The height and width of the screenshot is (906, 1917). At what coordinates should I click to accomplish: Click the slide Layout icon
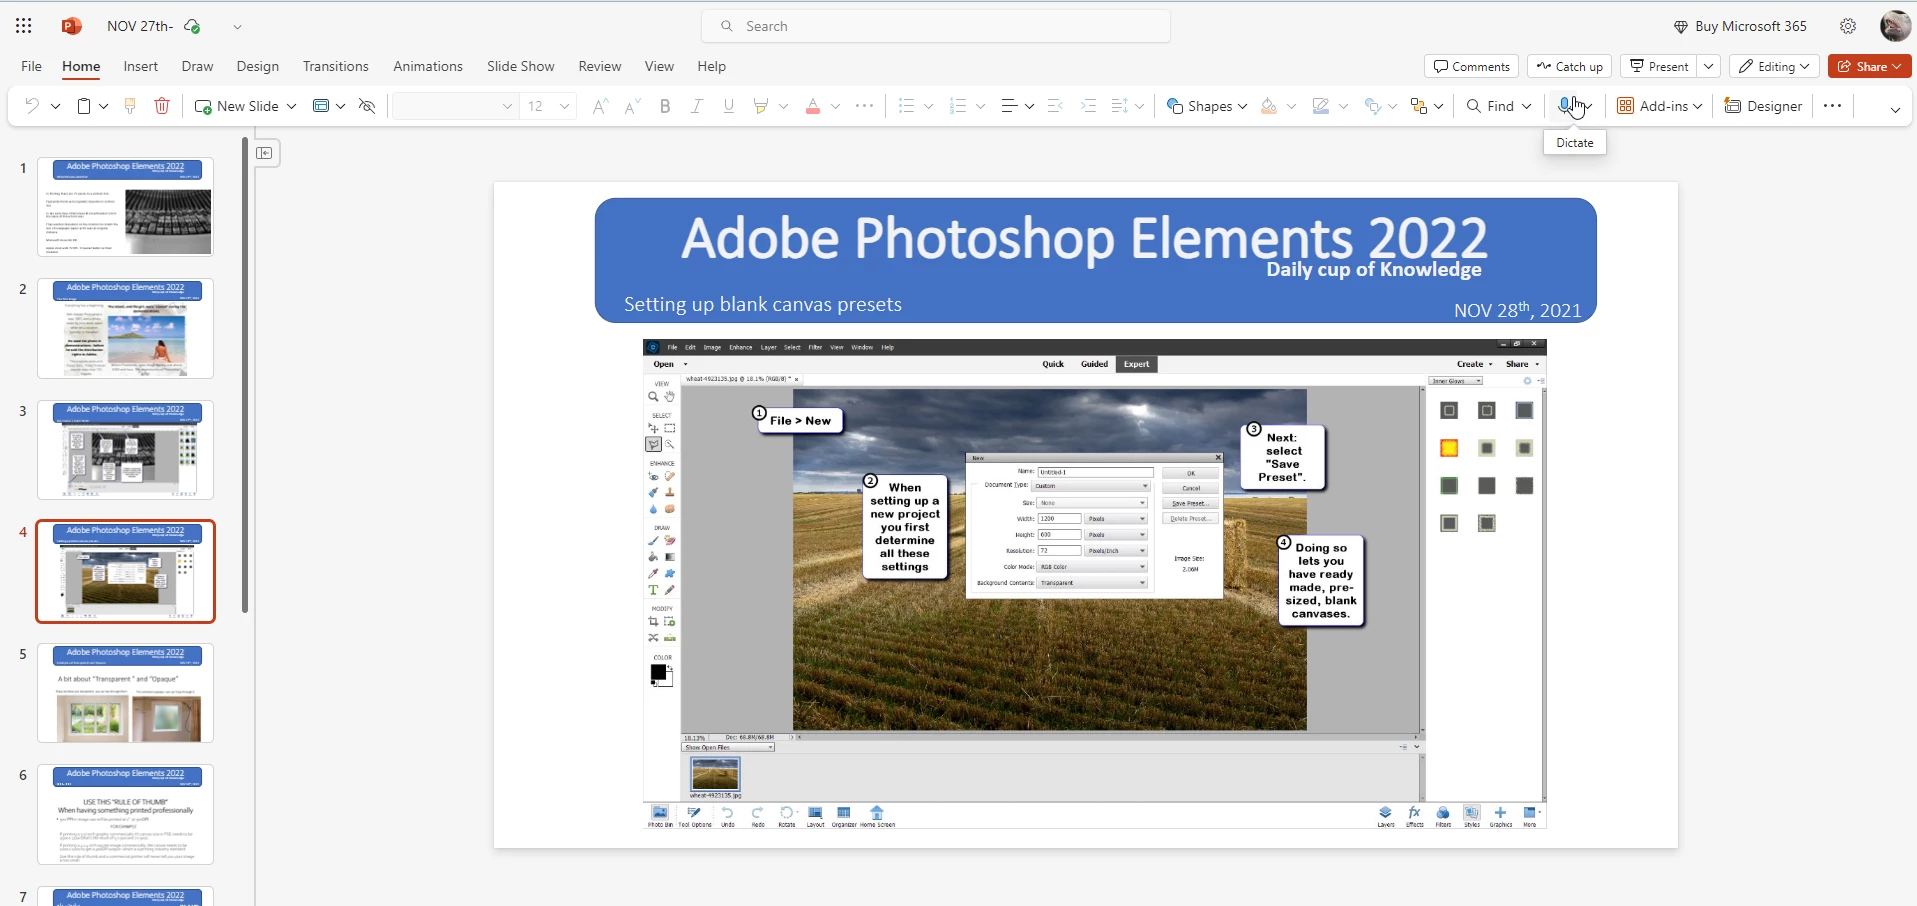pyautogui.click(x=321, y=106)
